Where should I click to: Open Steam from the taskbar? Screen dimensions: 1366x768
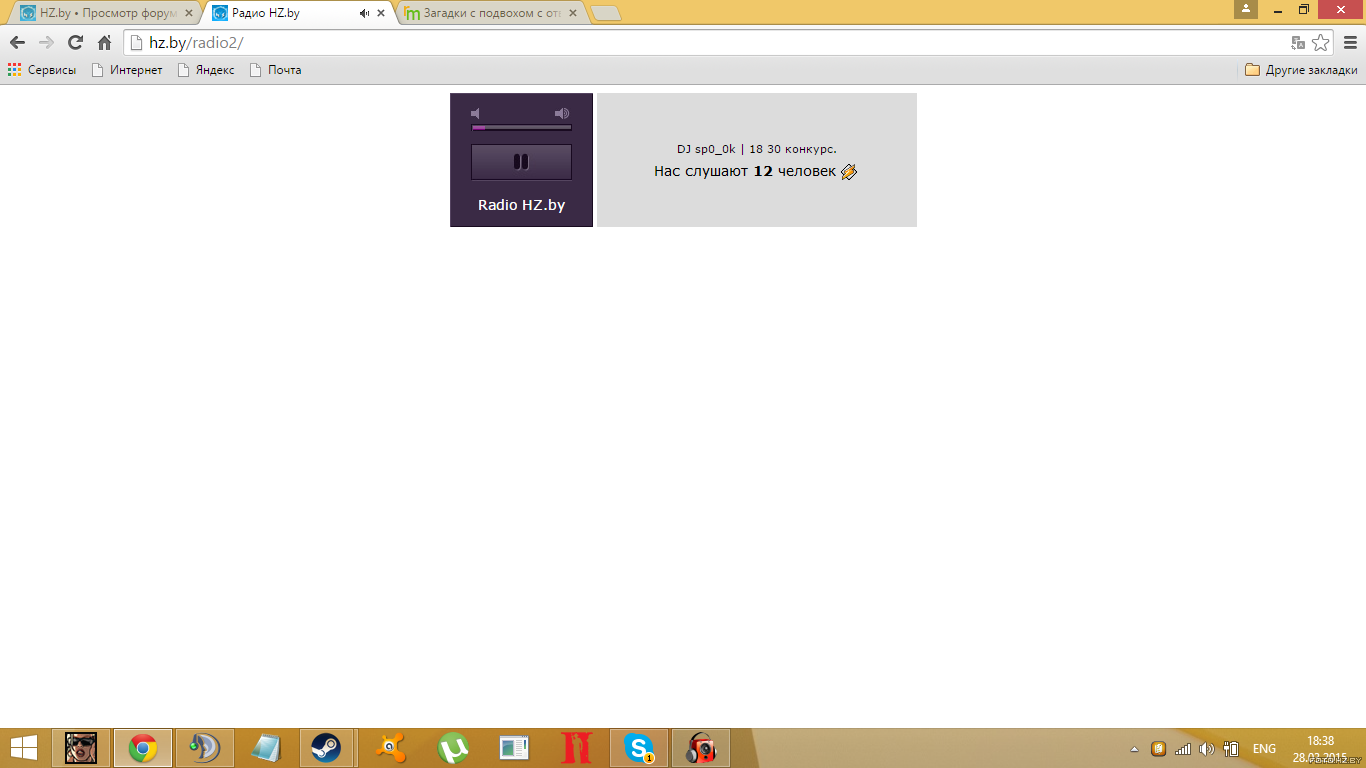[x=325, y=748]
